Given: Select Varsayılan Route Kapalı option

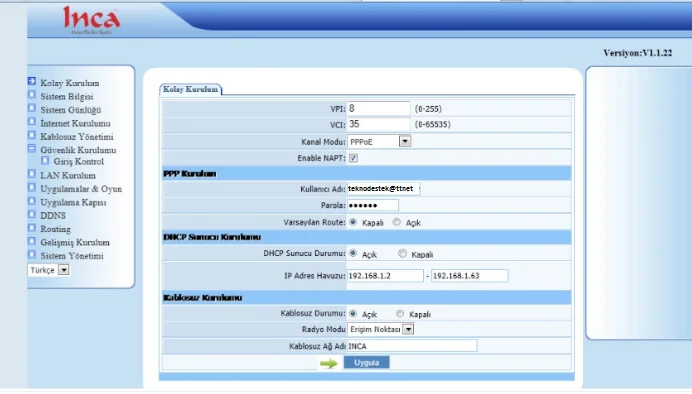Looking at the screenshot, I should (x=353, y=222).
